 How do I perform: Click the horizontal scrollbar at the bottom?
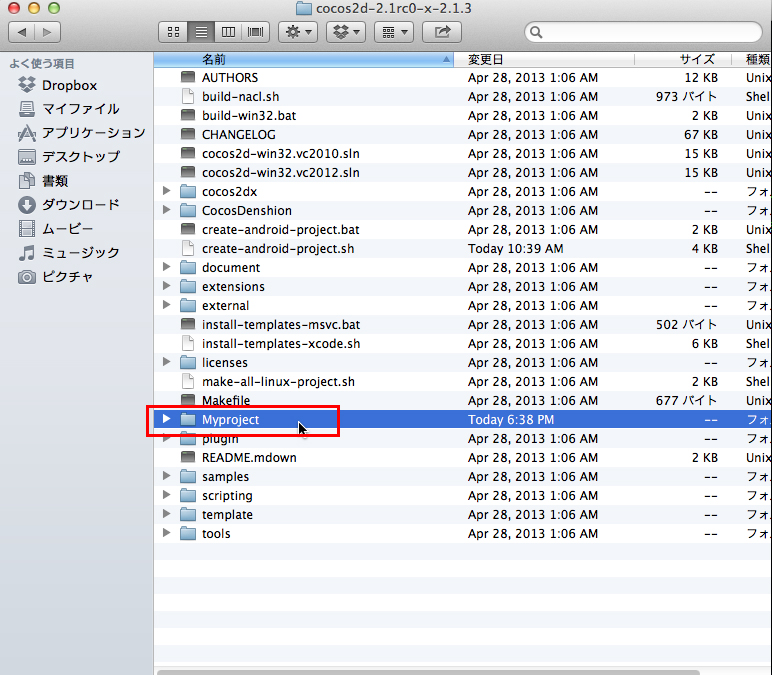[428, 672]
